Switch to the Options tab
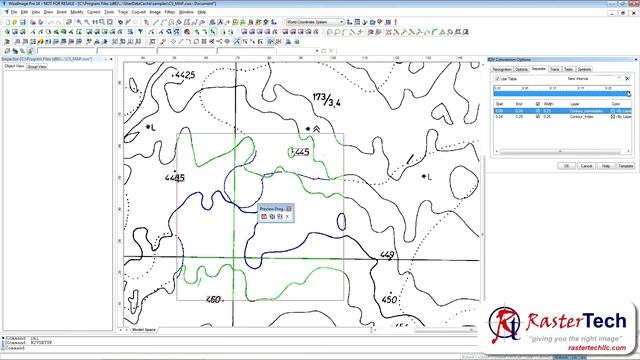This screenshot has height=360, width=640. (521, 69)
